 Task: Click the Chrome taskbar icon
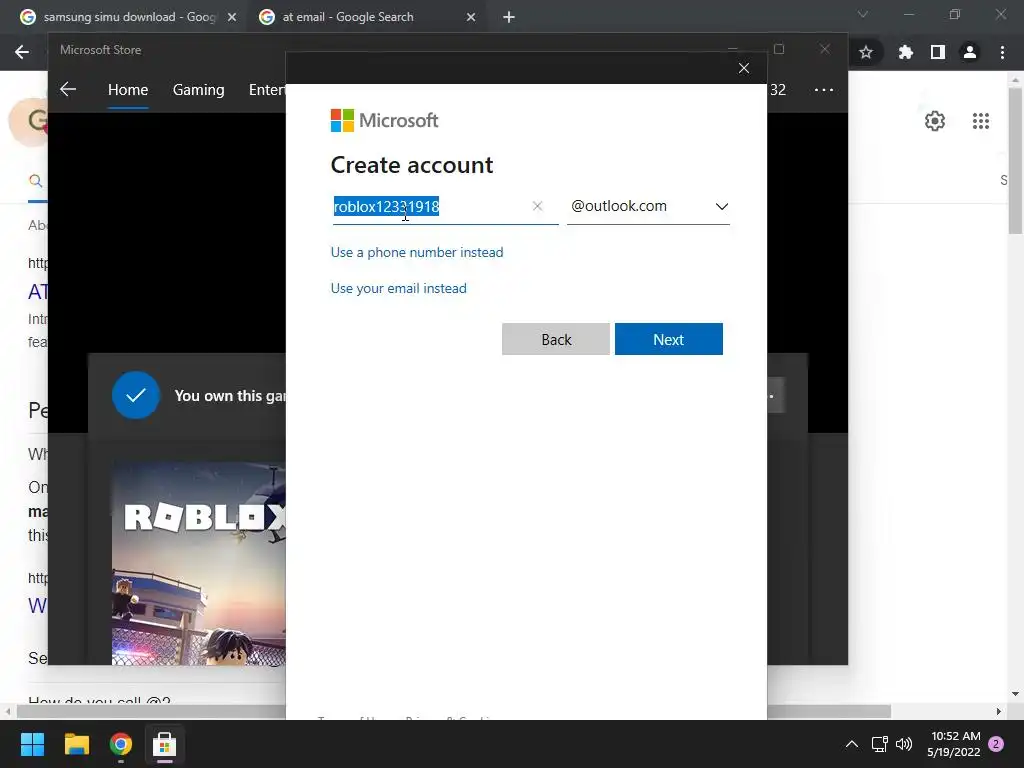[121, 744]
